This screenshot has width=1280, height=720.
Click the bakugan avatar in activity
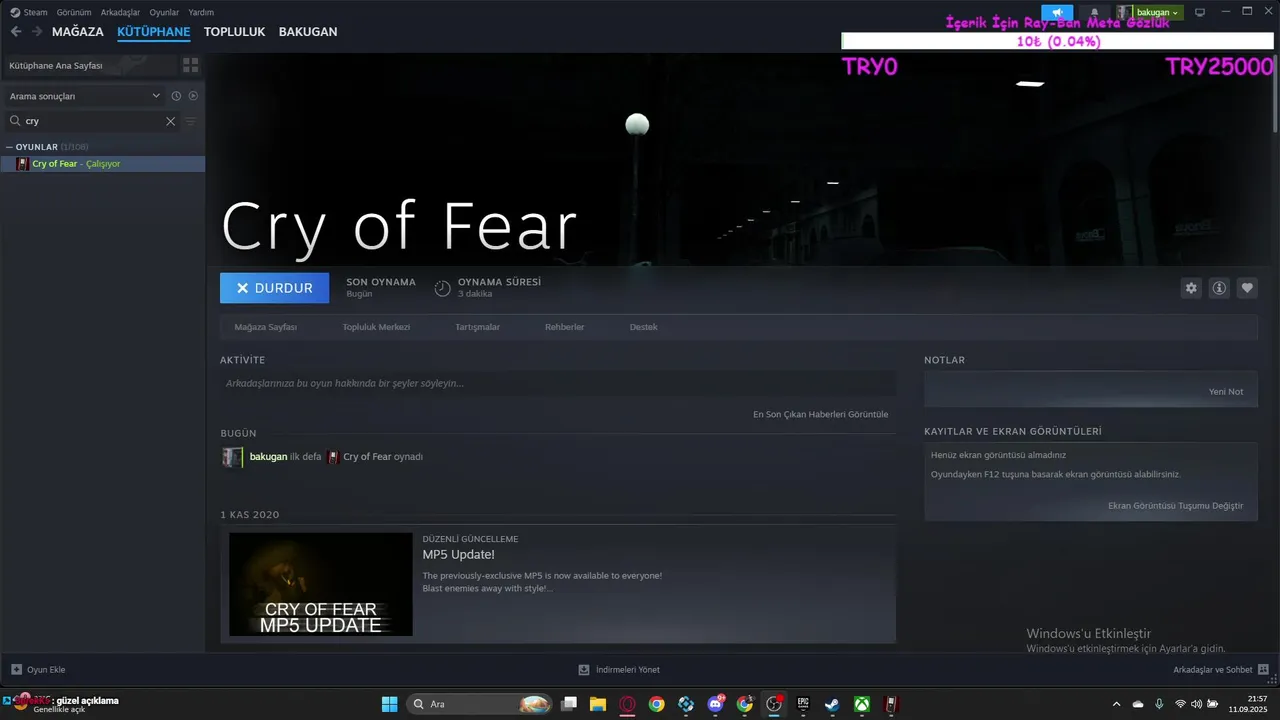[x=232, y=457]
